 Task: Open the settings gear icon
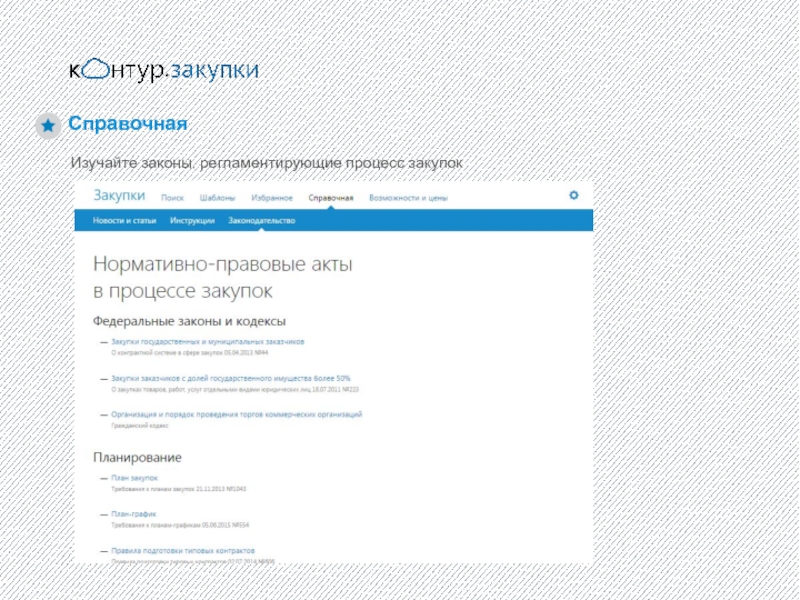coord(573,195)
